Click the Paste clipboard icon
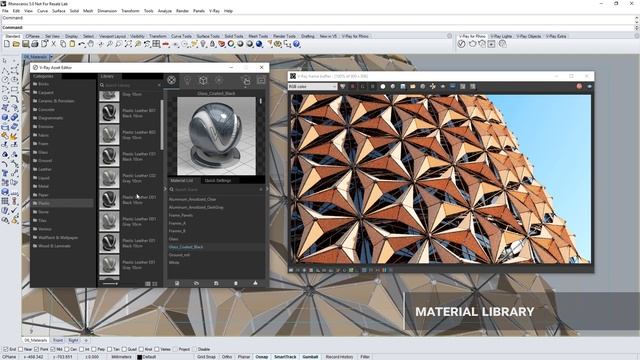The height and width of the screenshot is (360, 640). click(72, 44)
